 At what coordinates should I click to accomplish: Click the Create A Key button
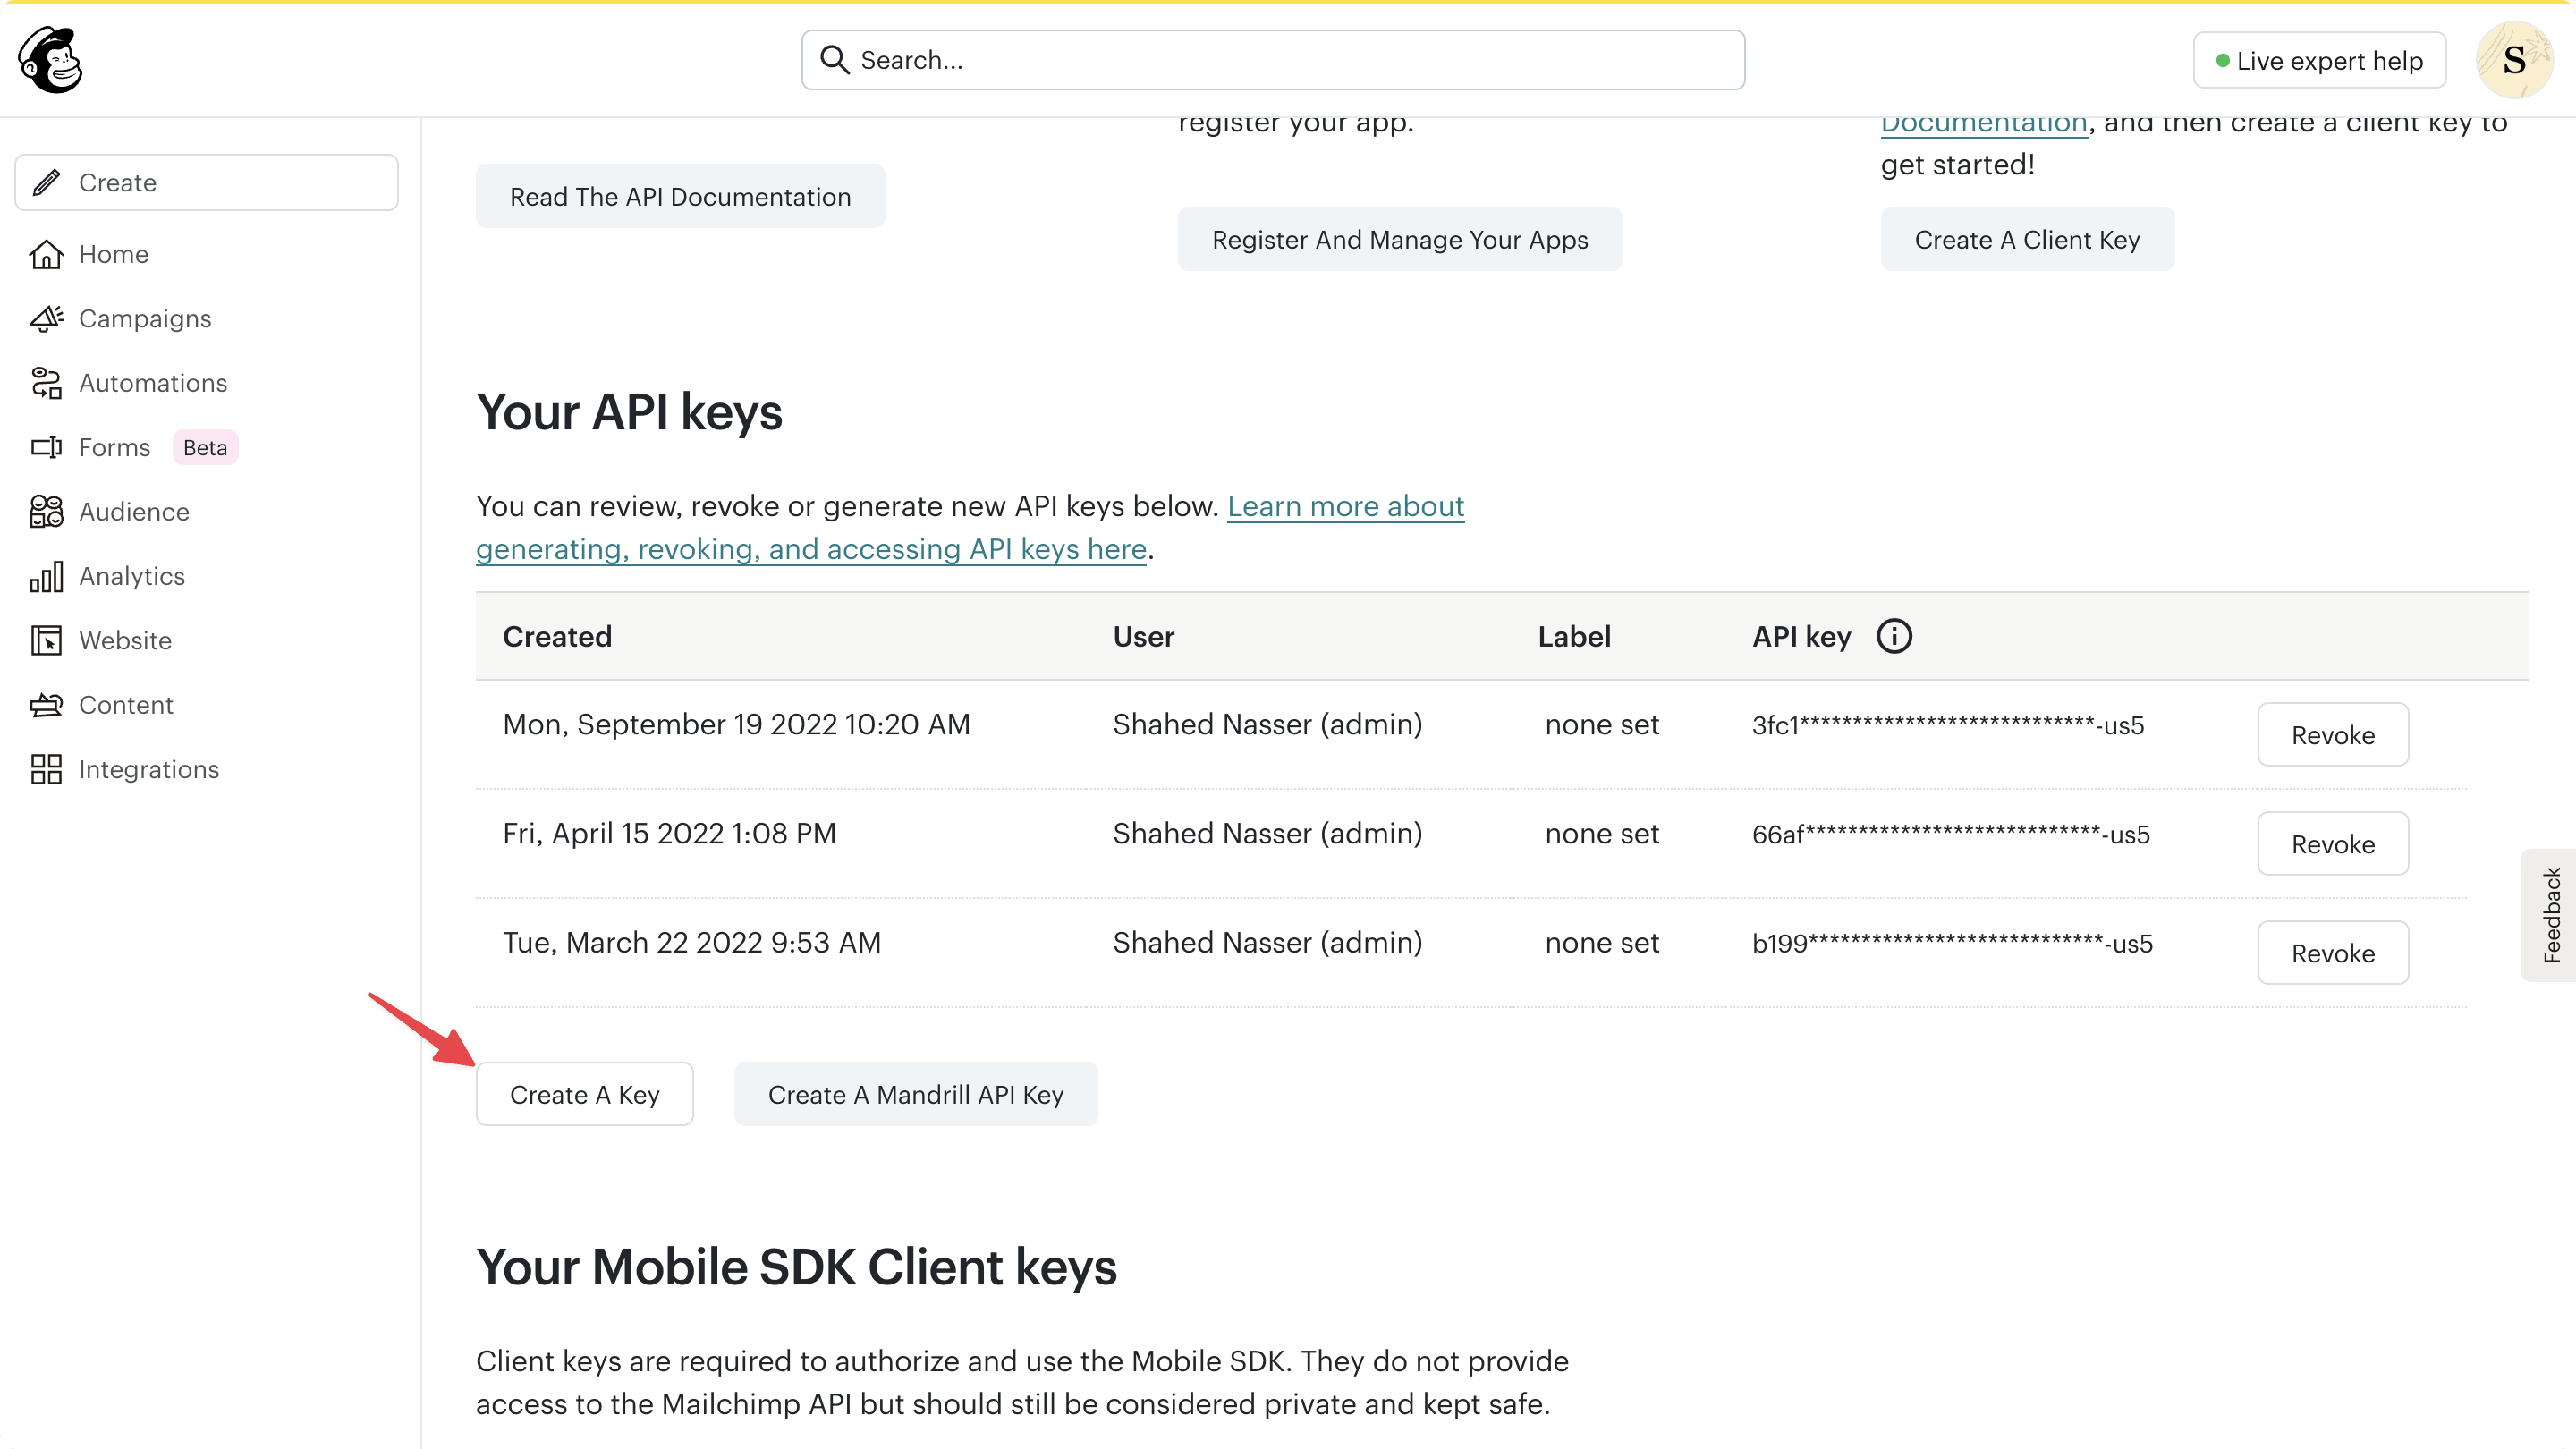coord(584,1094)
